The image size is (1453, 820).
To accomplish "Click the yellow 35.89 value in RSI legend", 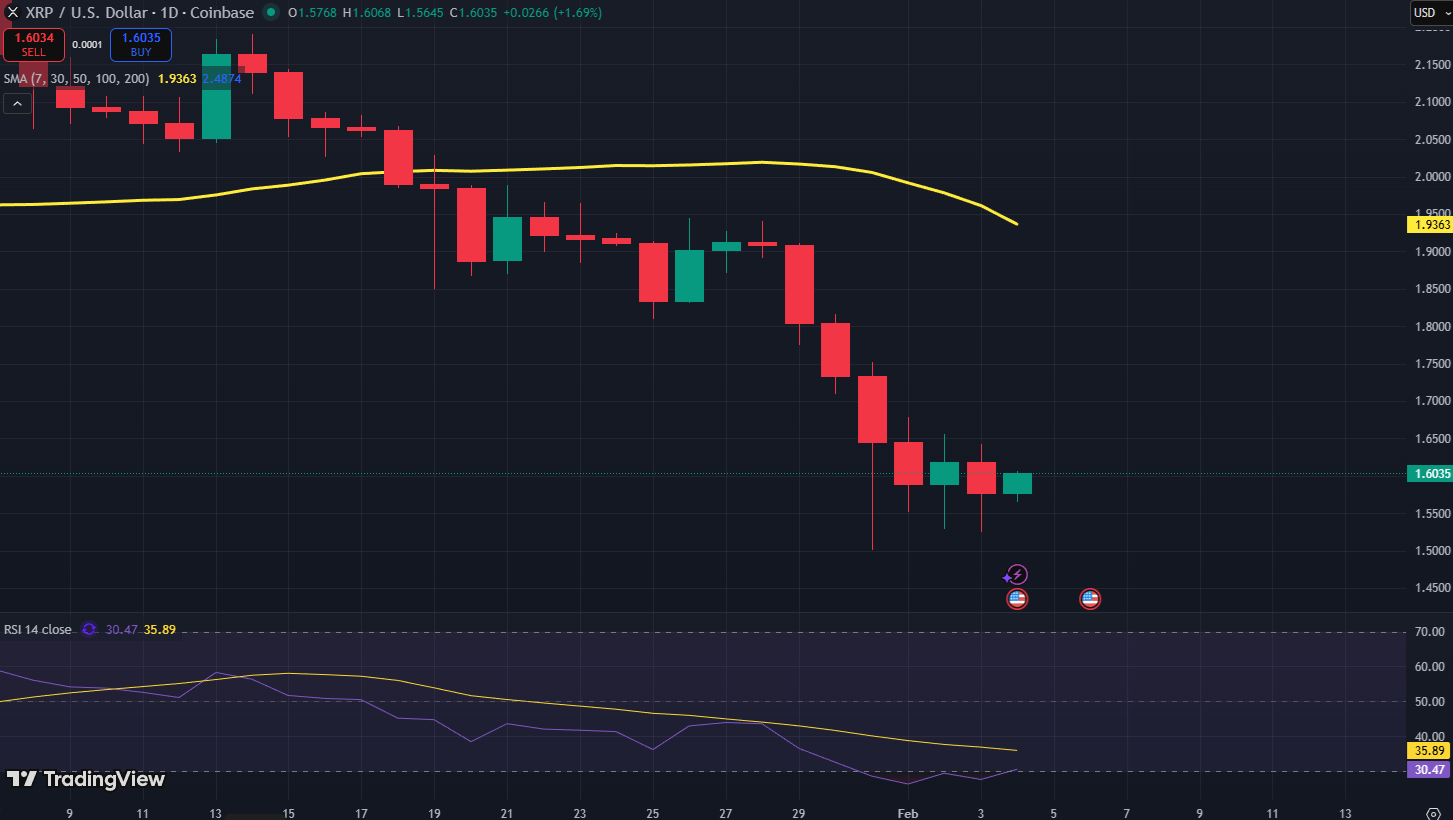I will point(160,629).
